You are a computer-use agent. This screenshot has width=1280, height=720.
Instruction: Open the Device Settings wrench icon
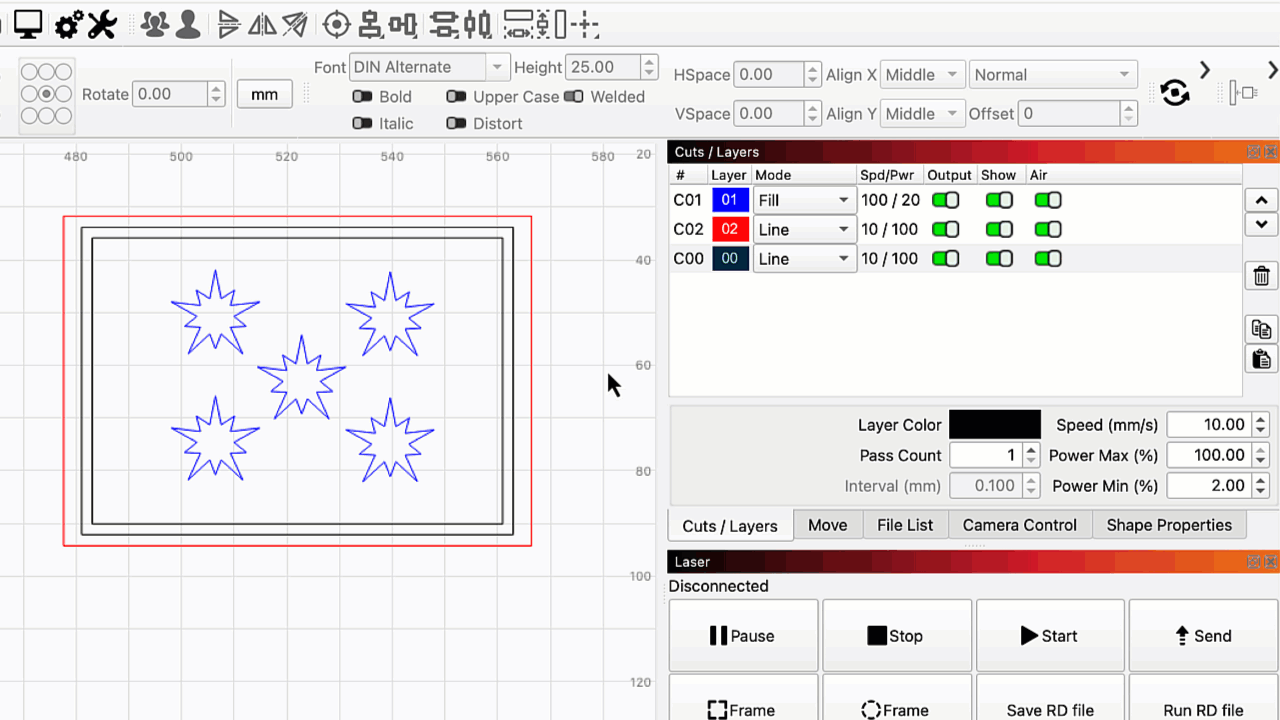point(102,25)
